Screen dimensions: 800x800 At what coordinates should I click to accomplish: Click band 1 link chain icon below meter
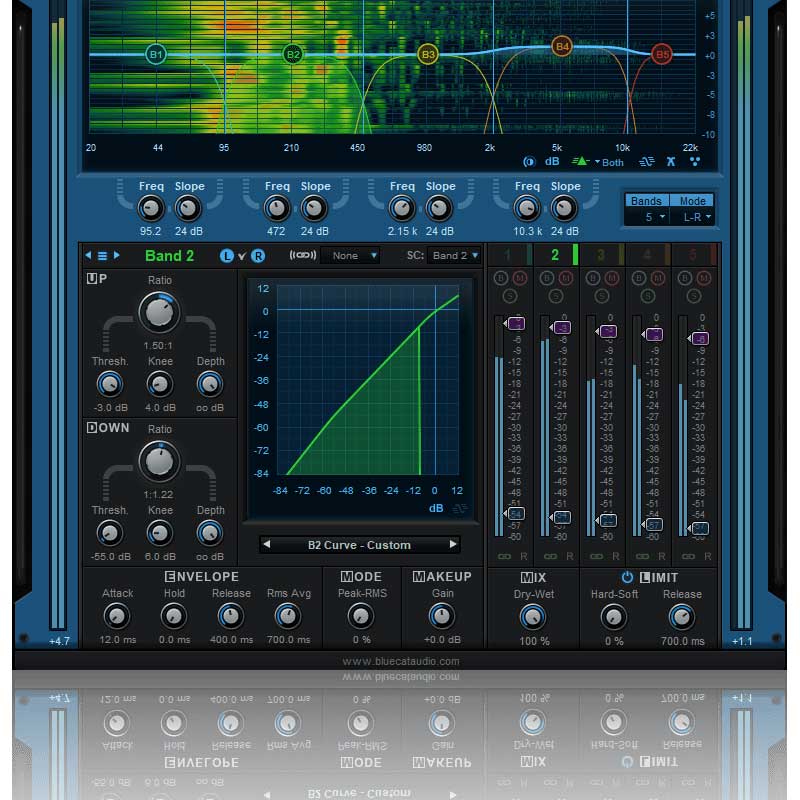tap(504, 556)
